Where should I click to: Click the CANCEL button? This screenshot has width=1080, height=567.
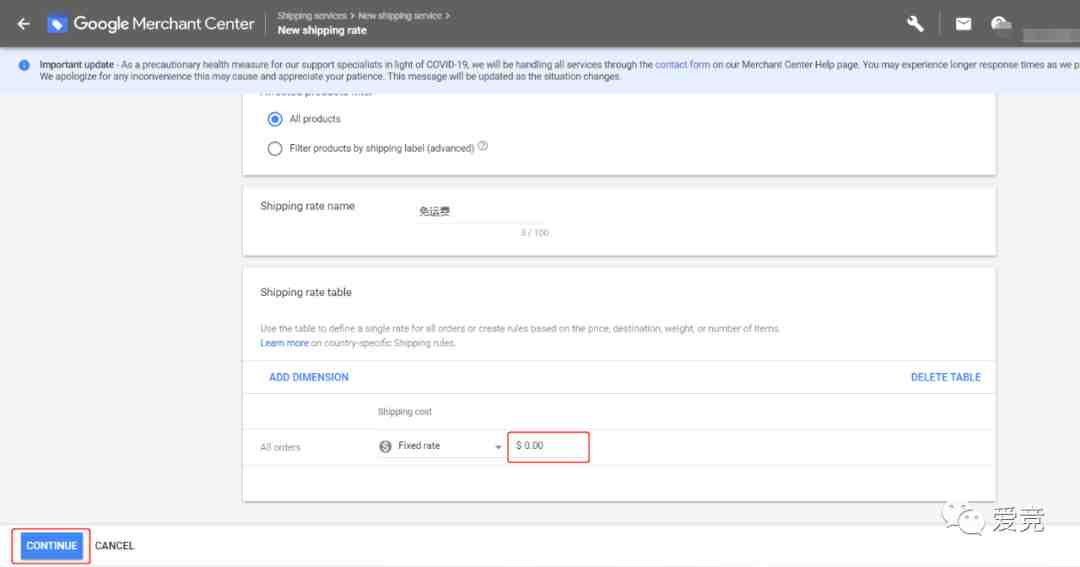click(114, 546)
